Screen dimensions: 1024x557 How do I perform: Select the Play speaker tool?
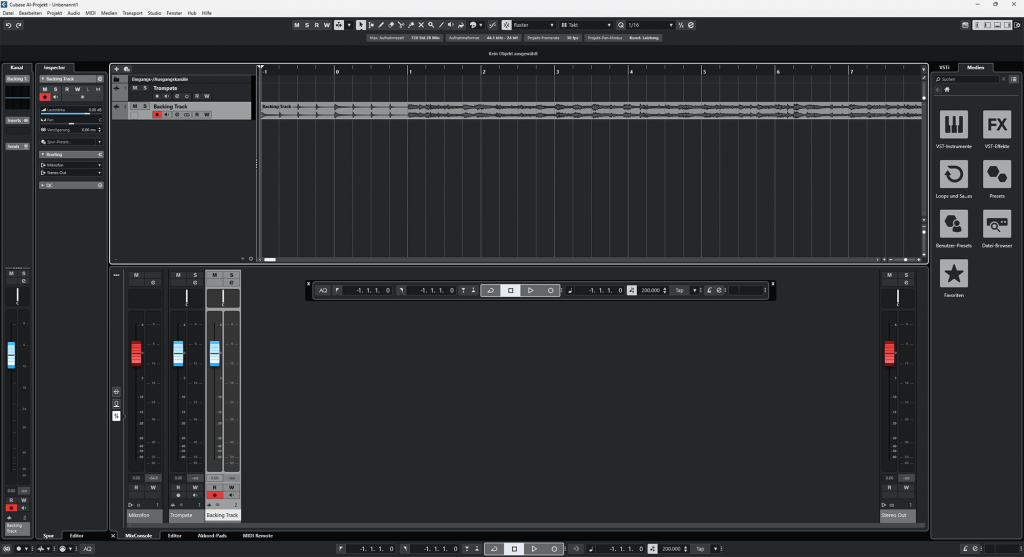pos(451,25)
